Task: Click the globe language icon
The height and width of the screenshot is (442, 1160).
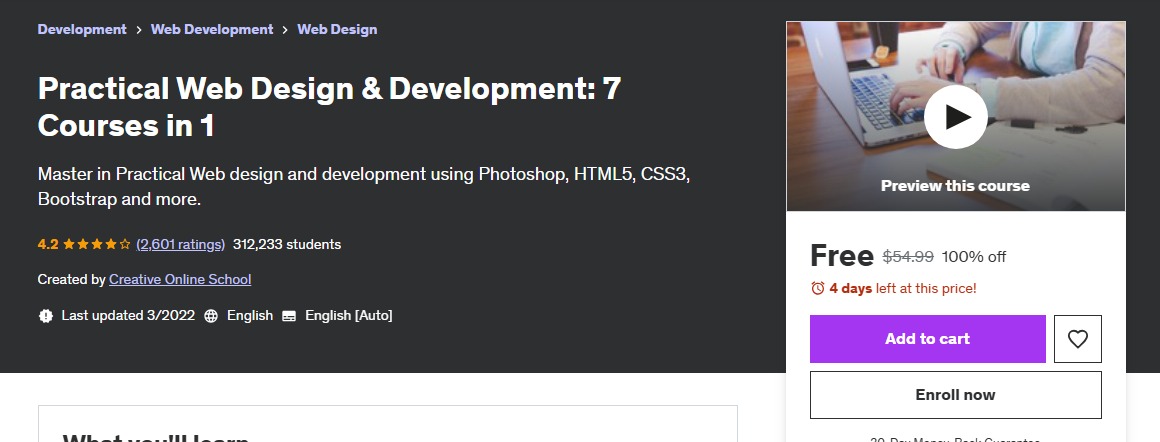Action: 211,316
